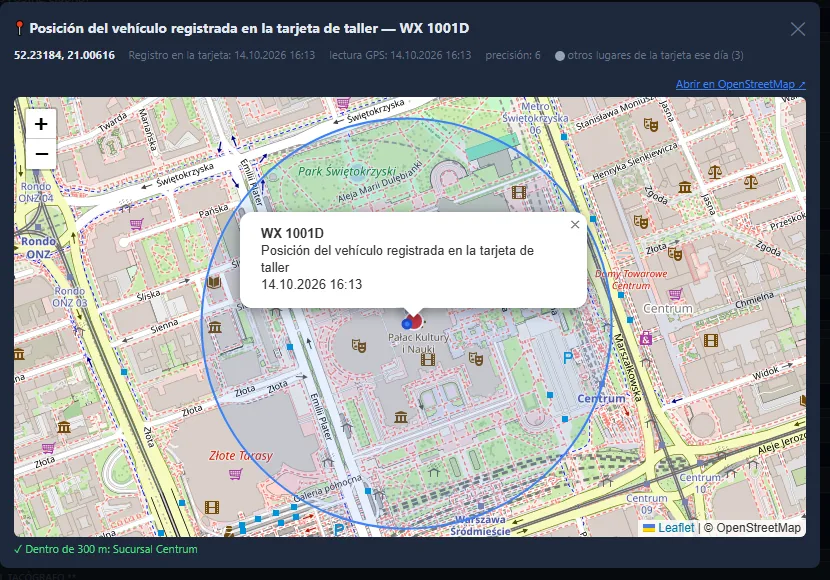The height and width of the screenshot is (580, 830).
Task: Click coordinates text 52.23184, 21.00616
Action: (64, 55)
